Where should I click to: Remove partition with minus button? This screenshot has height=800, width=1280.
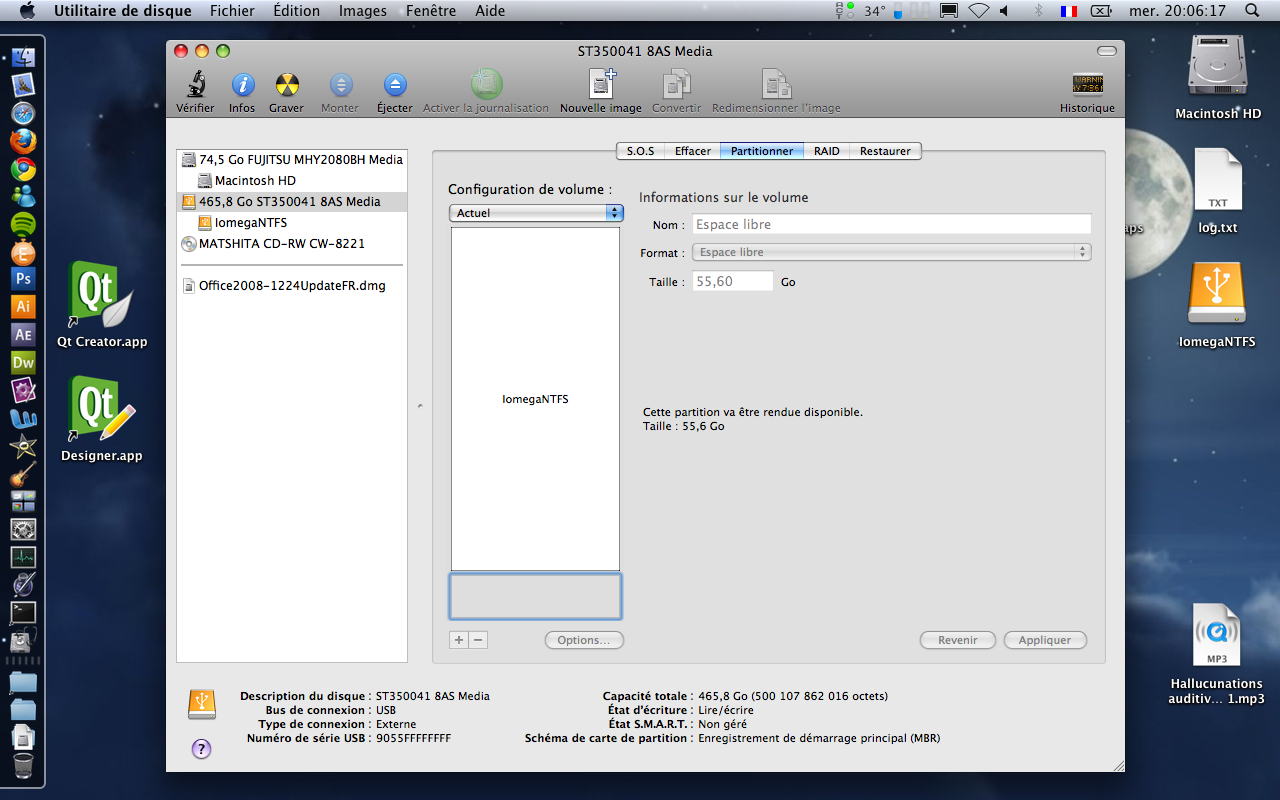coord(478,640)
